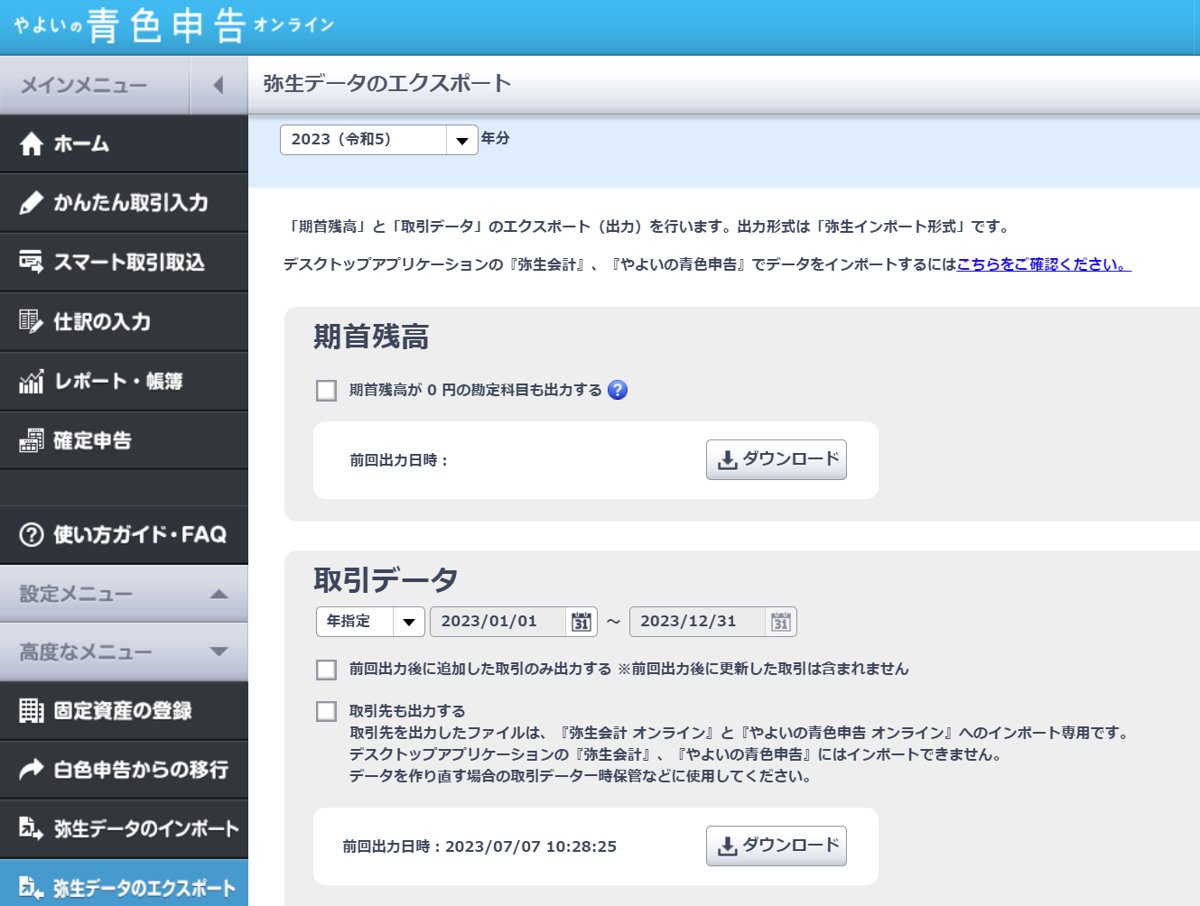1200x906 pixels.
Task: Click the 弥生データのエクスポート icon
Action: 32,887
